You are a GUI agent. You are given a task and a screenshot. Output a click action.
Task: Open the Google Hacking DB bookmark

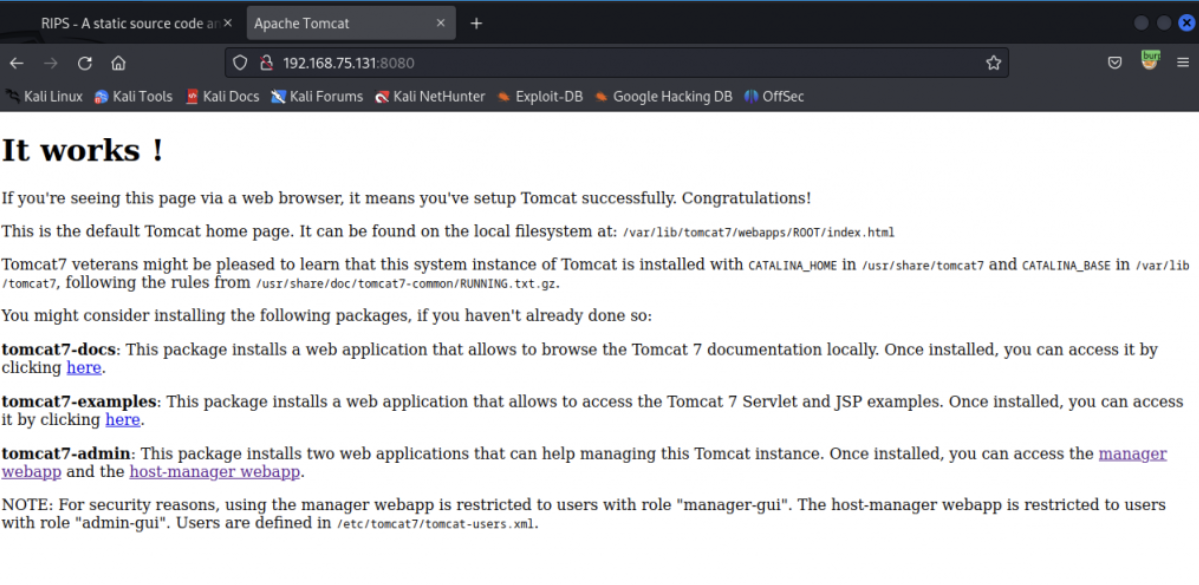click(x=663, y=96)
